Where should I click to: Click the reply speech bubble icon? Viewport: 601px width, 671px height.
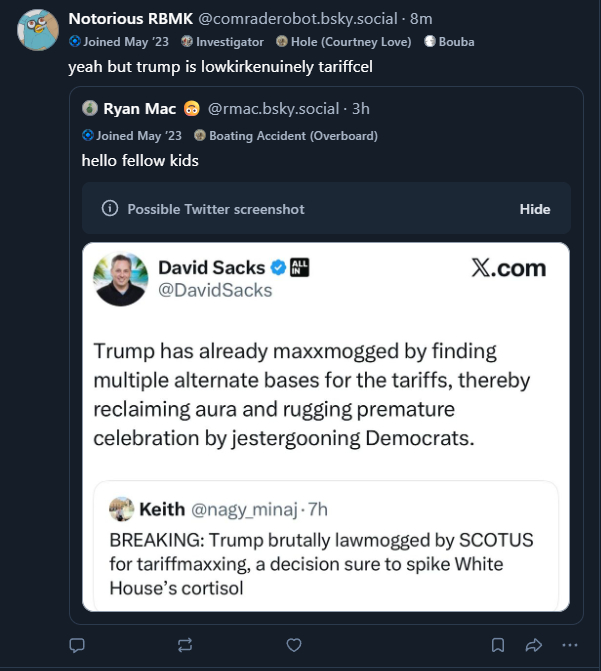(x=77, y=644)
